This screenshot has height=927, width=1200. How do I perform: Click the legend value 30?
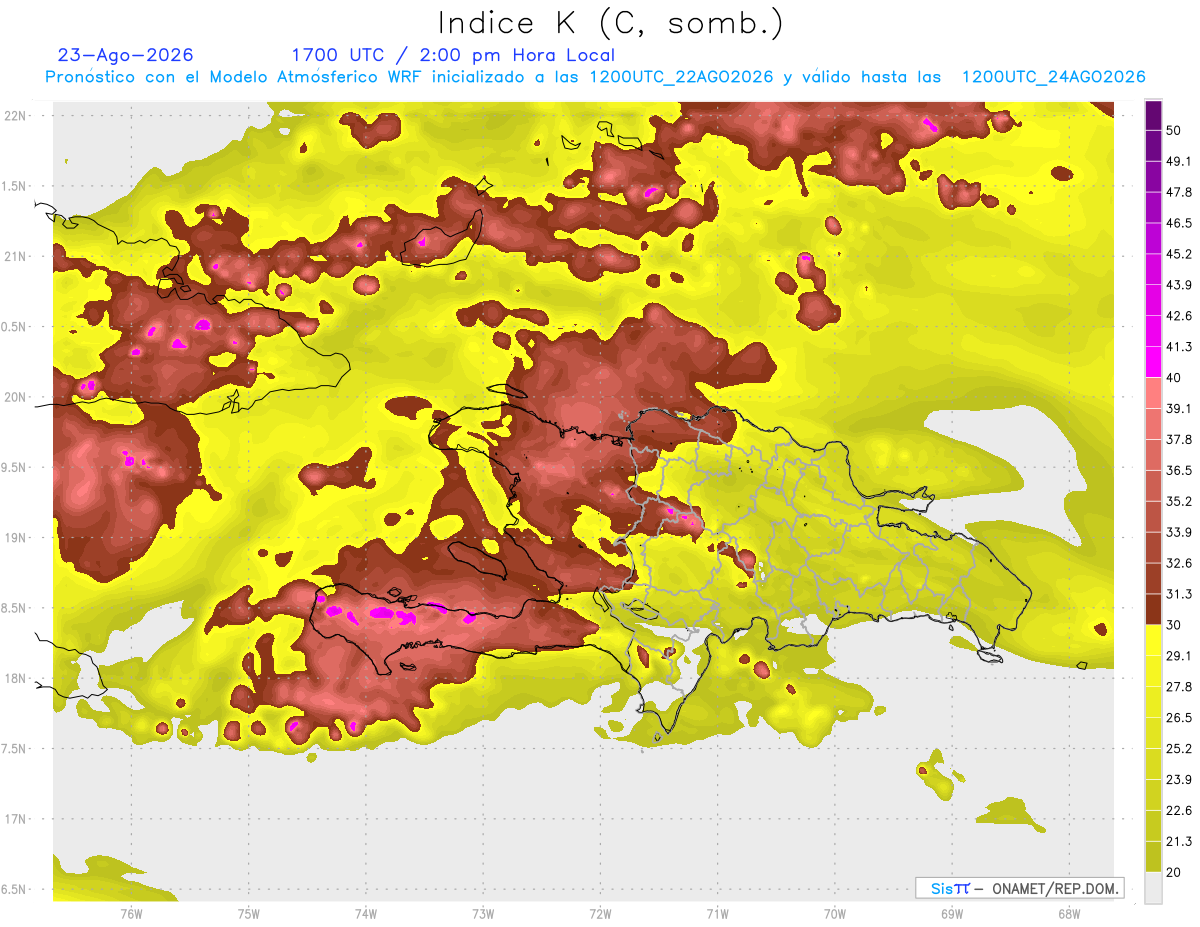1174,625
